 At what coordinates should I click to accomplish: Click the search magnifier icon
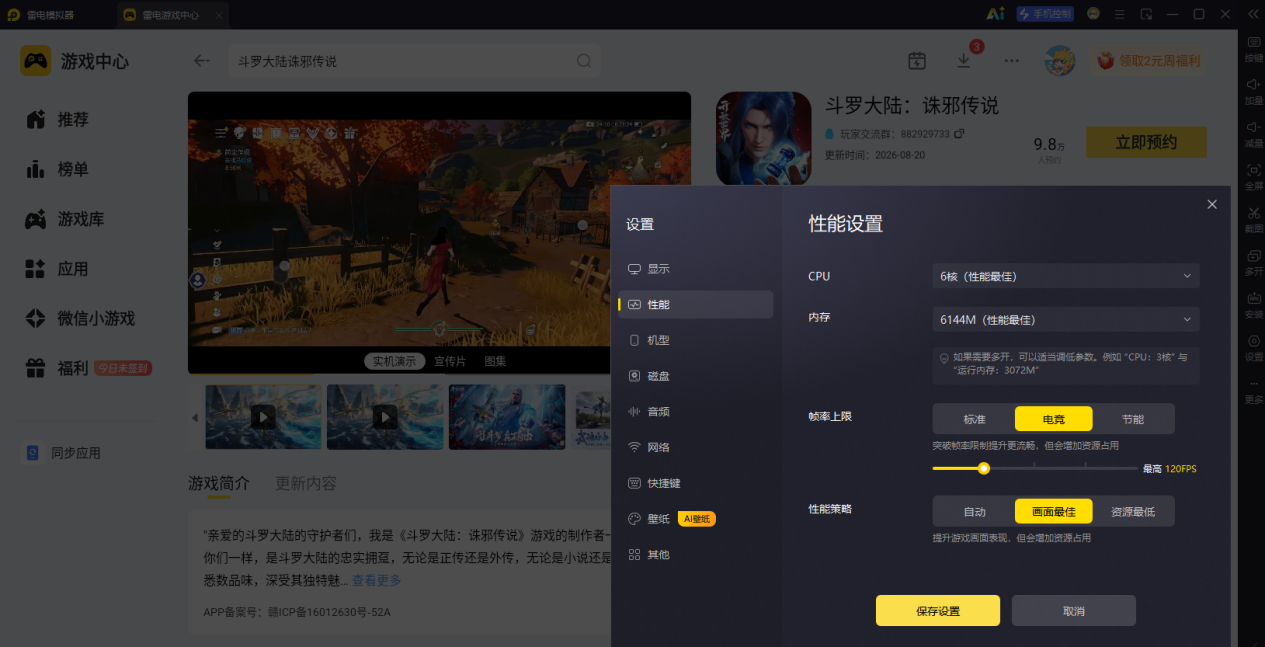584,61
